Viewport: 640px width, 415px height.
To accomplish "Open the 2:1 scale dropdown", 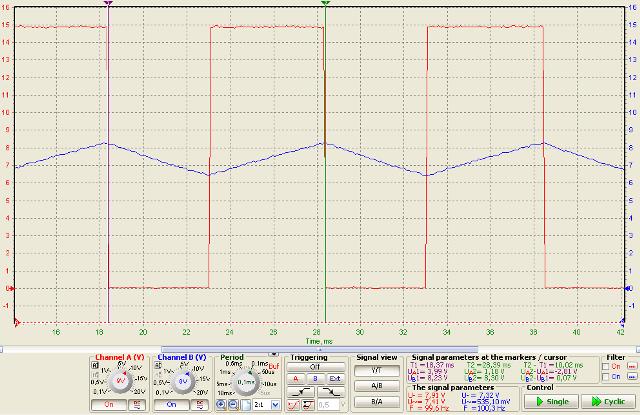I will tap(266, 405).
